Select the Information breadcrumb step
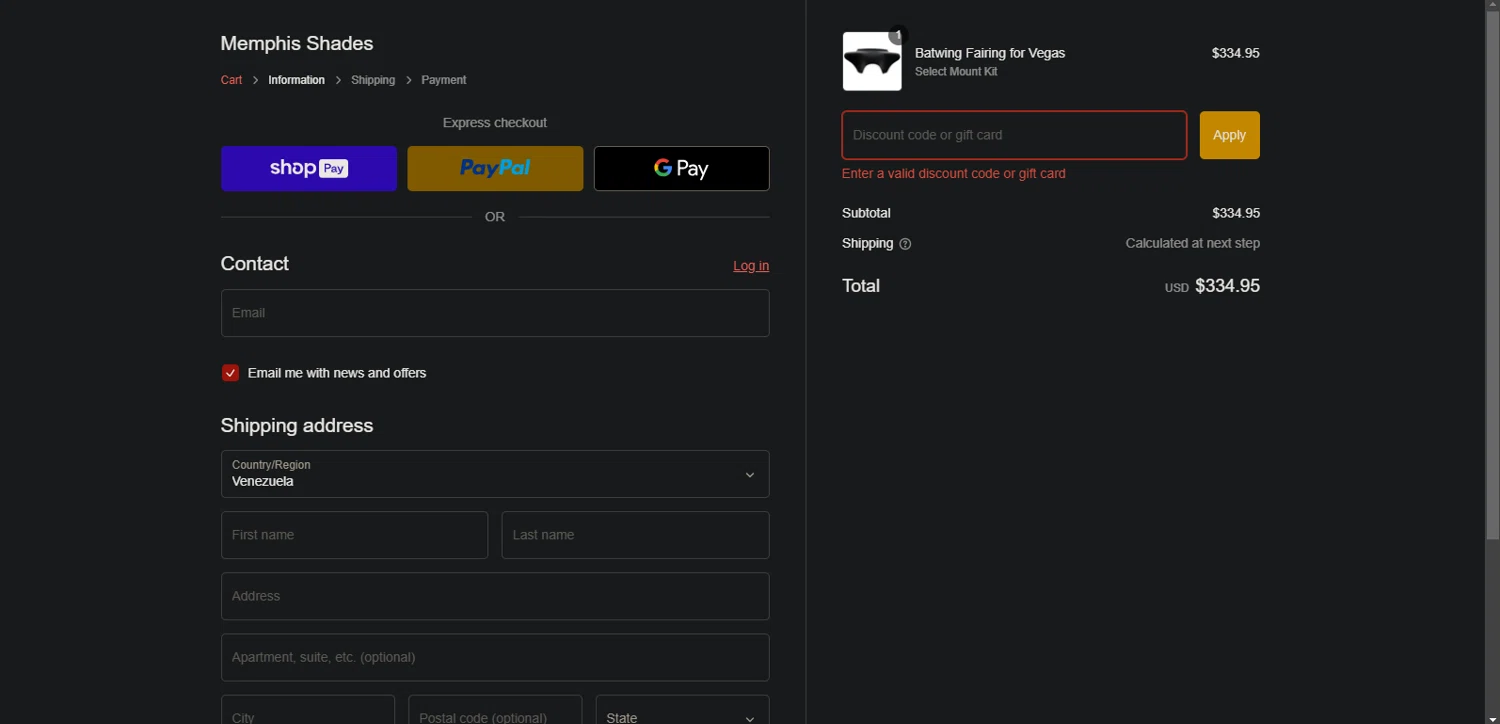This screenshot has width=1500, height=724. 297,80
